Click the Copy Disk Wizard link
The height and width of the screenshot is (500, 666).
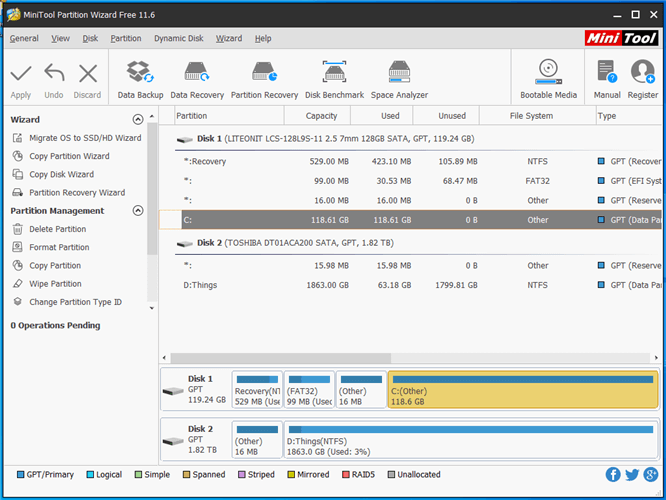[62, 175]
